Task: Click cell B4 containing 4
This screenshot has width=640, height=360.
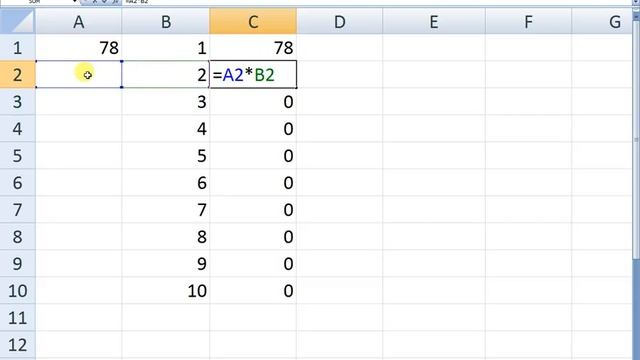Action: click(166, 129)
